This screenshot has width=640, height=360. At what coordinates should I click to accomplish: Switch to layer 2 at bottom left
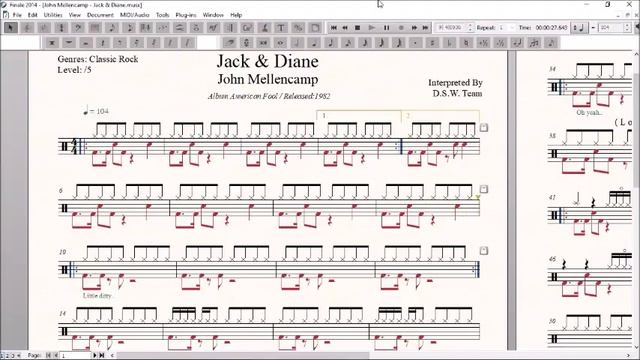click(x=7, y=356)
